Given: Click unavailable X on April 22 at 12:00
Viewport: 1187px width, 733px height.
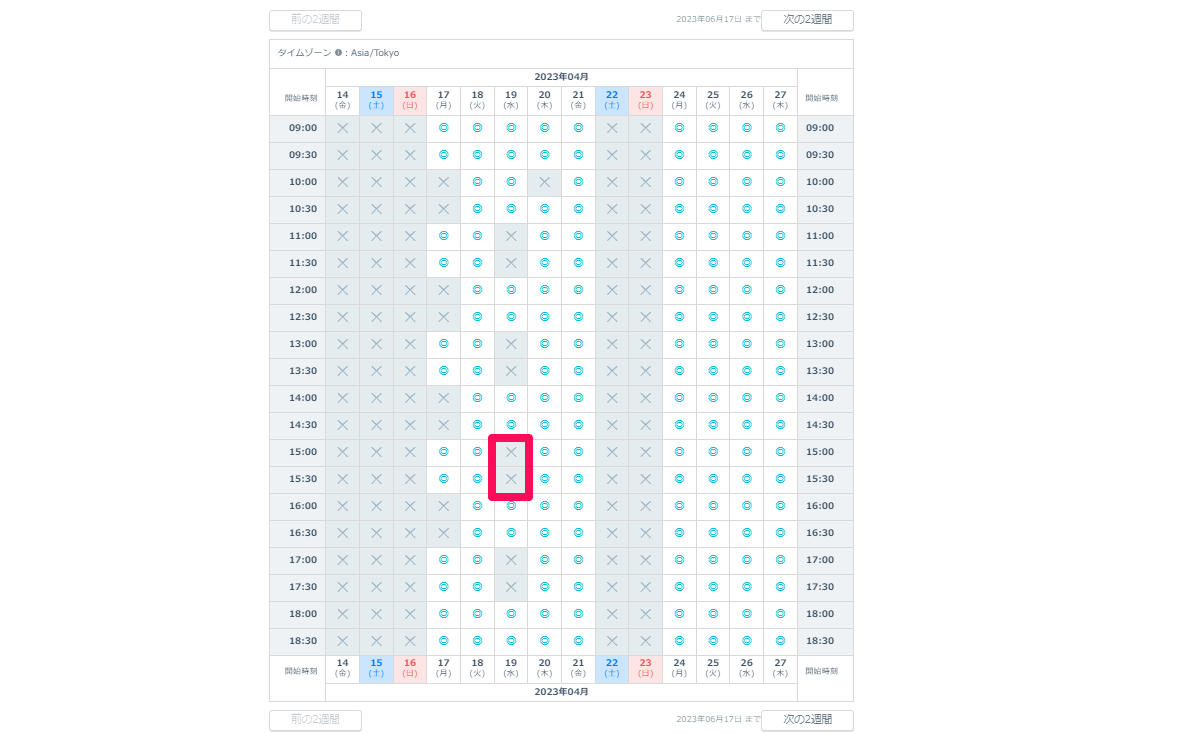Looking at the screenshot, I should [612, 290].
